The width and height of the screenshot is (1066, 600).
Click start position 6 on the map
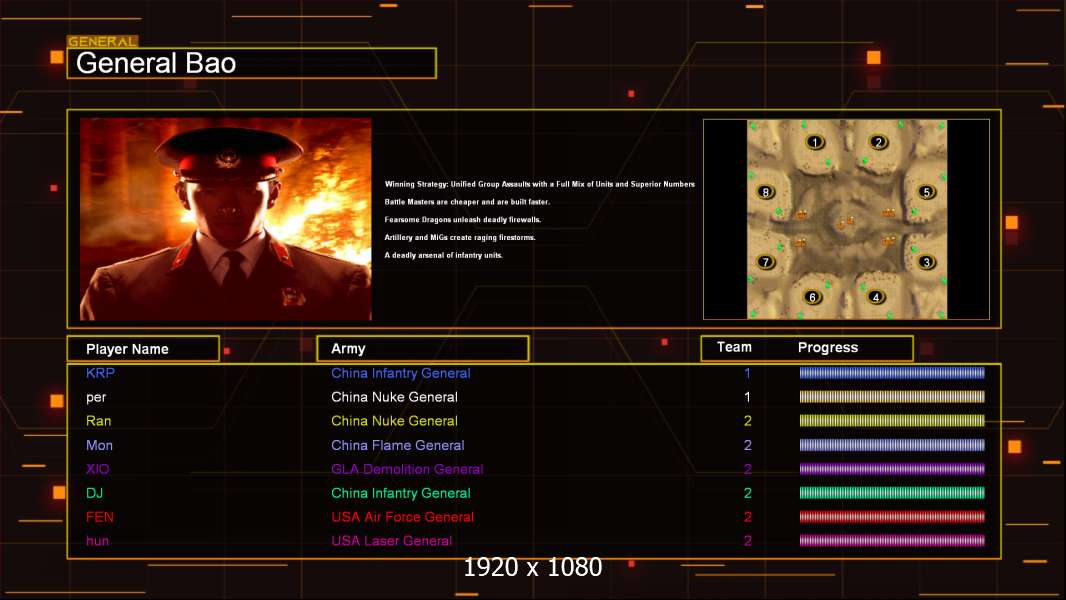(x=812, y=297)
